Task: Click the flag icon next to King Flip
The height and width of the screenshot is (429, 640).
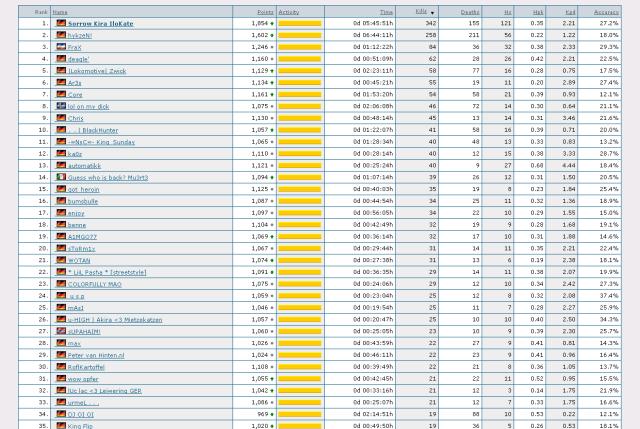Action: pos(61,426)
